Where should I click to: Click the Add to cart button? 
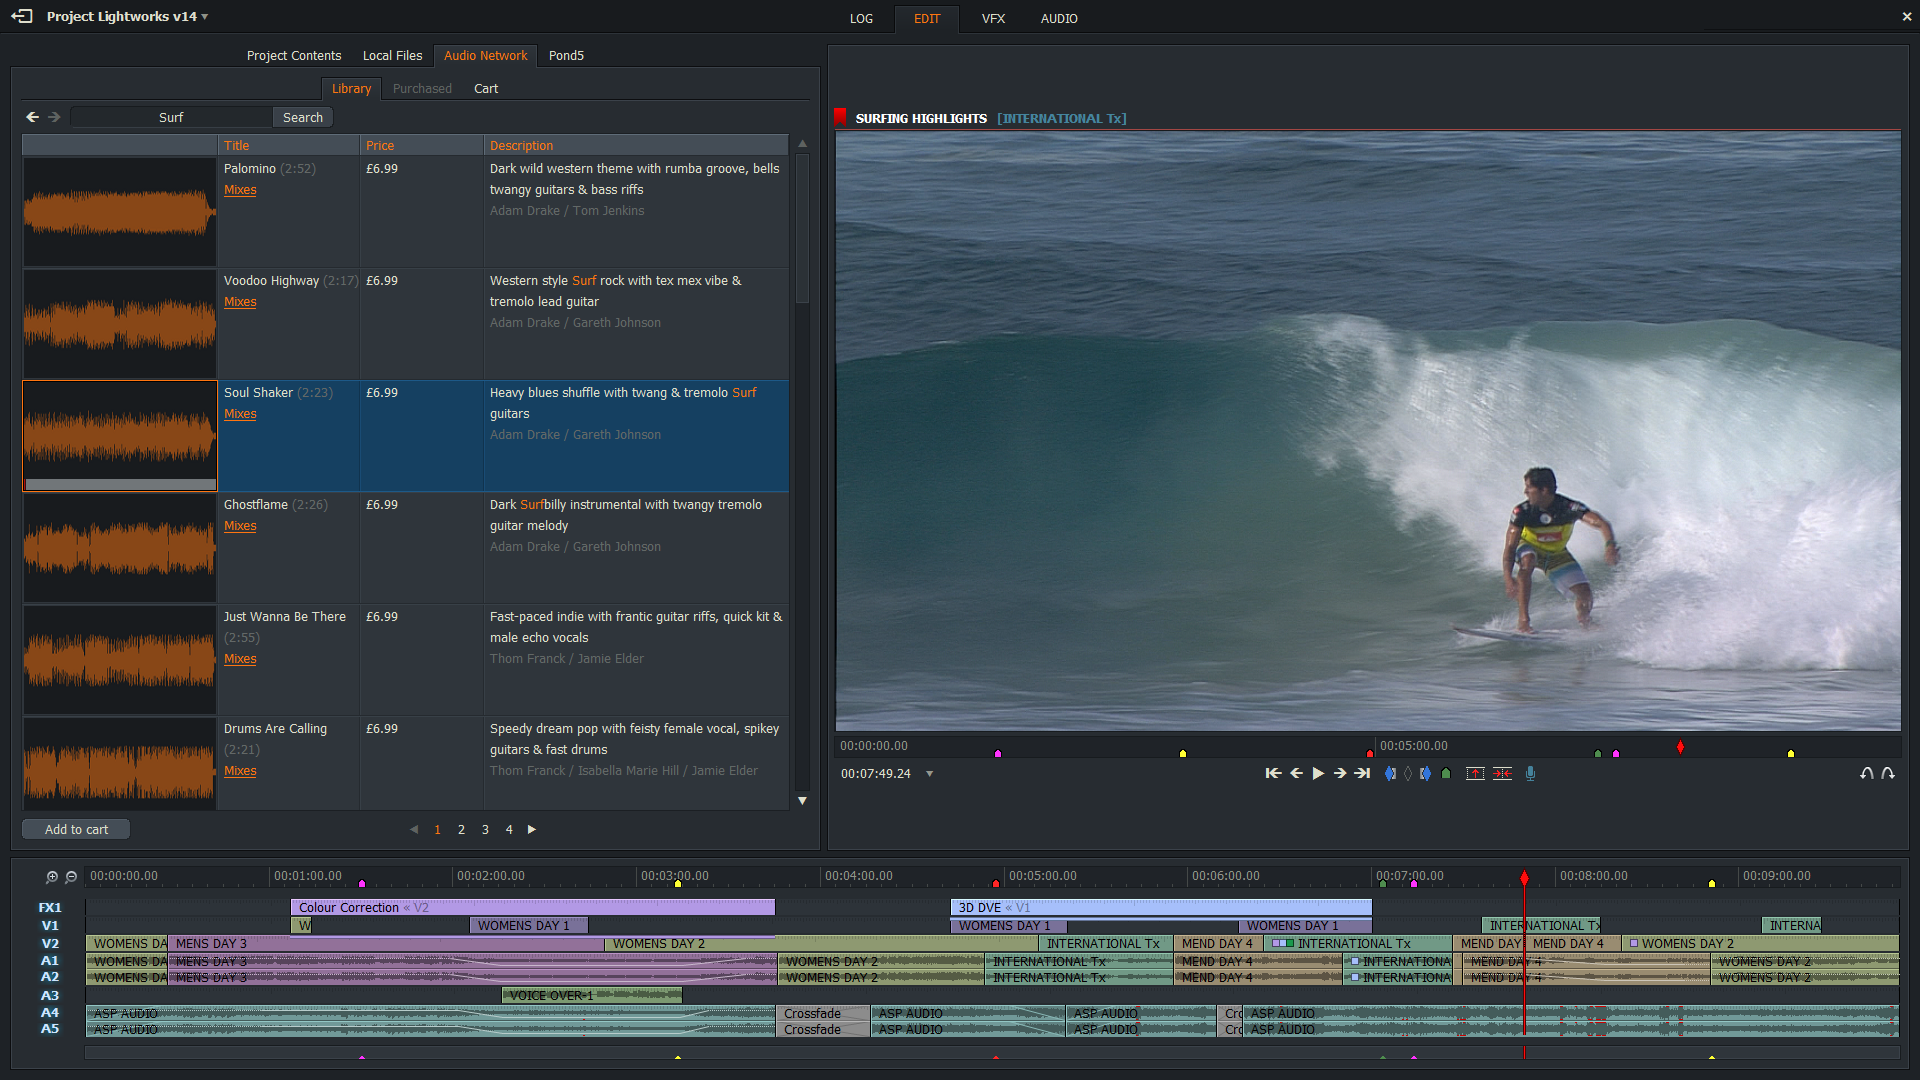[76, 829]
